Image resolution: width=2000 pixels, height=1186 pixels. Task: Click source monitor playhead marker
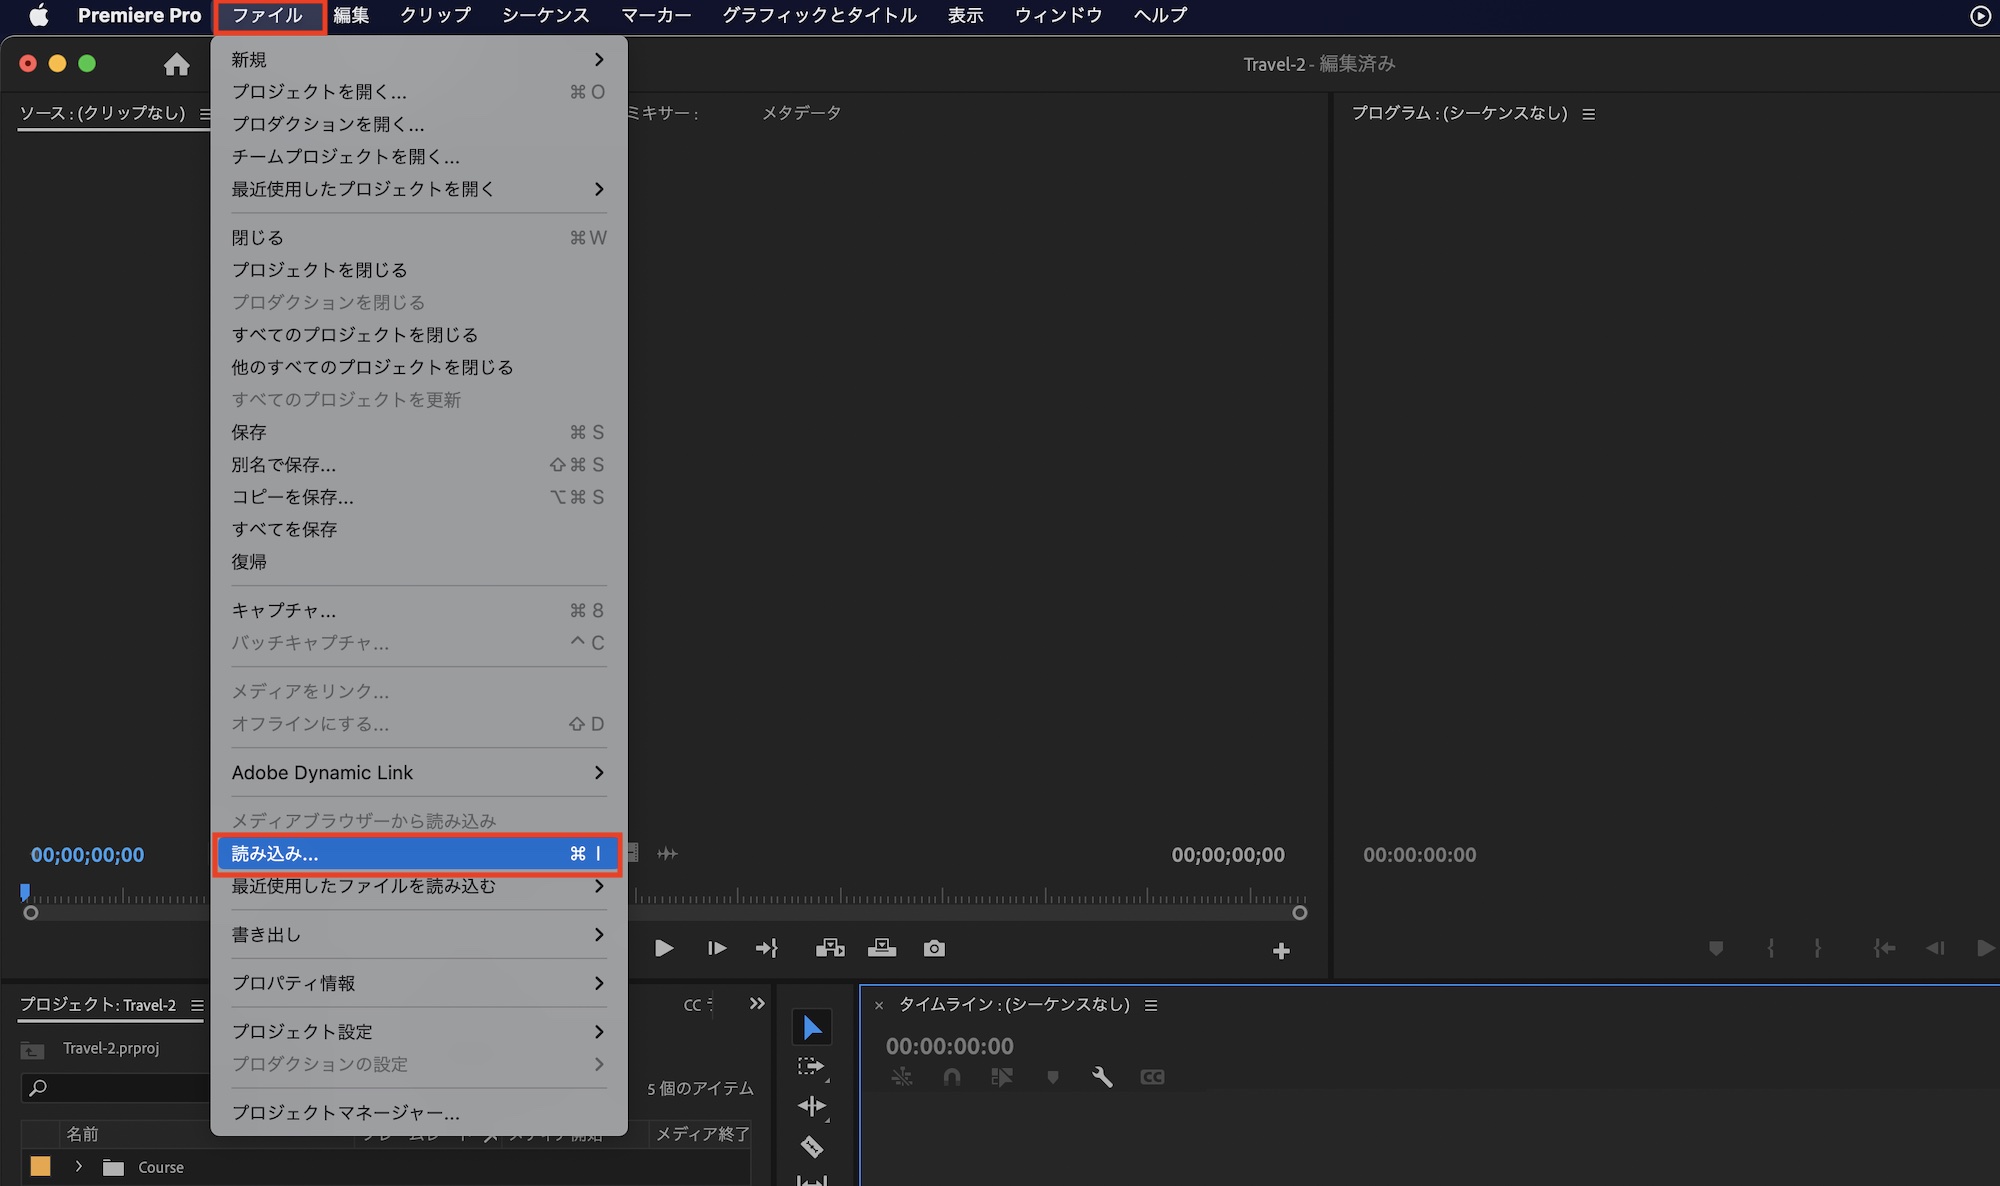pos(25,890)
